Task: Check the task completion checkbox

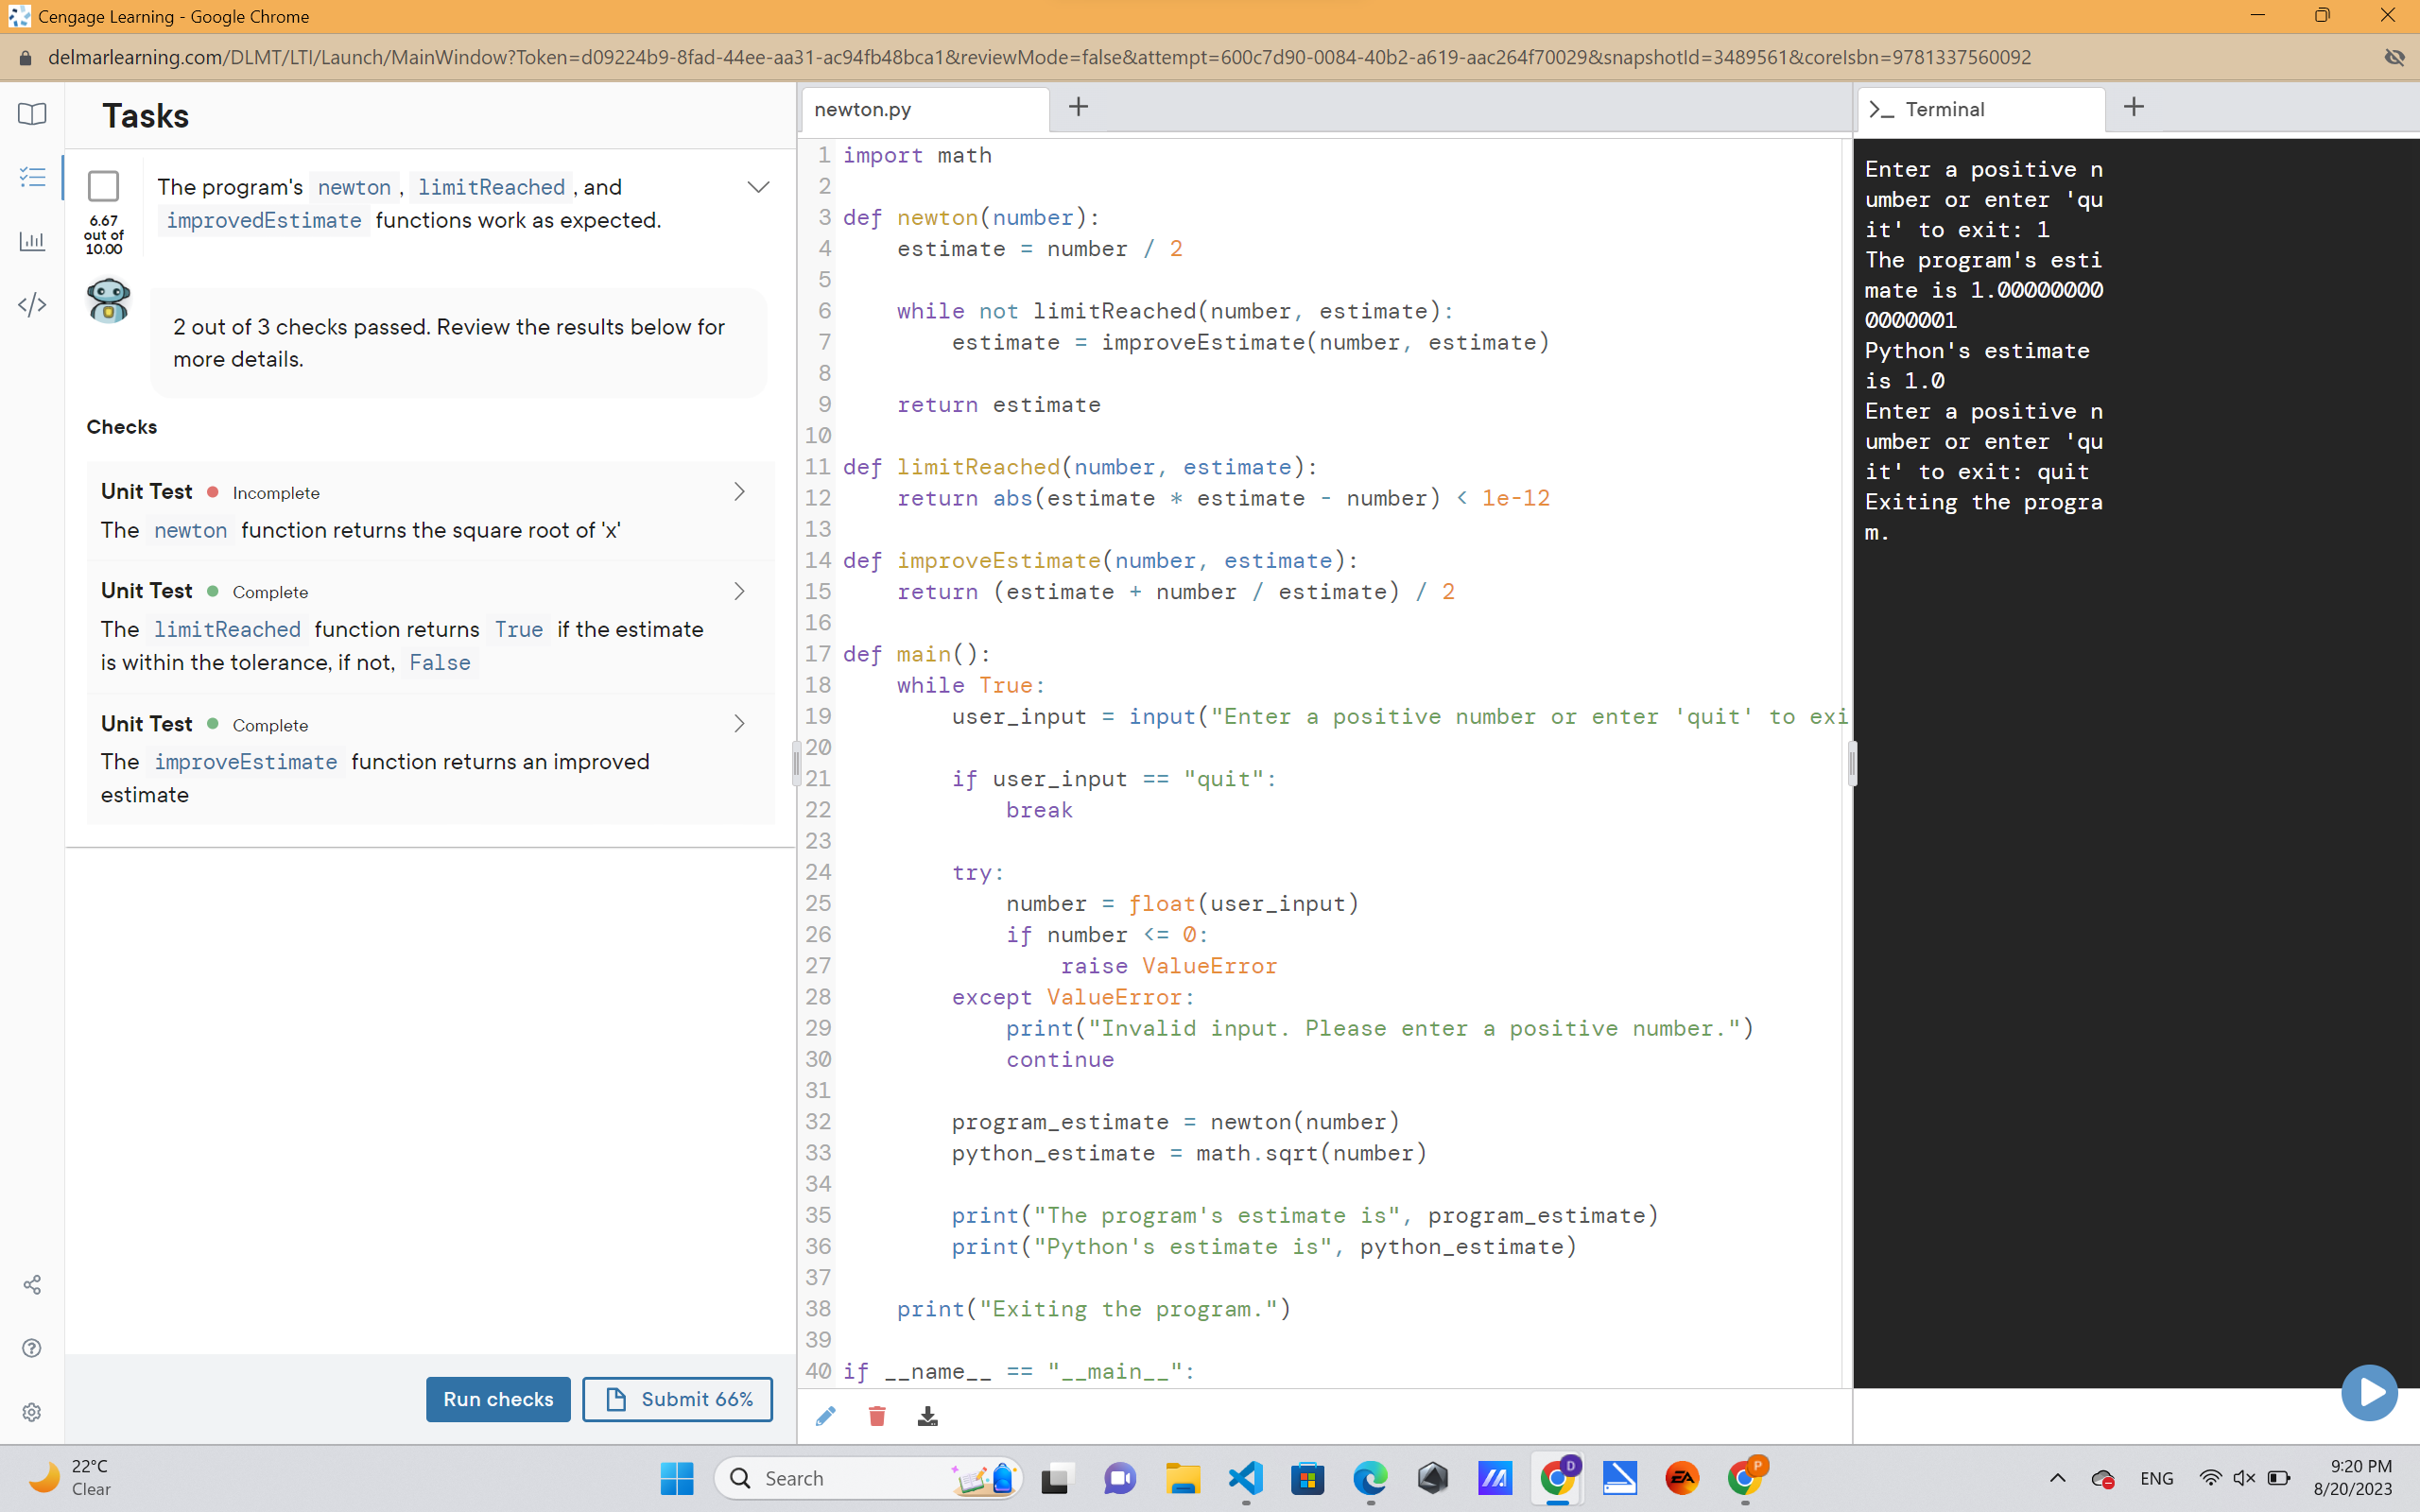Action: click(x=103, y=185)
